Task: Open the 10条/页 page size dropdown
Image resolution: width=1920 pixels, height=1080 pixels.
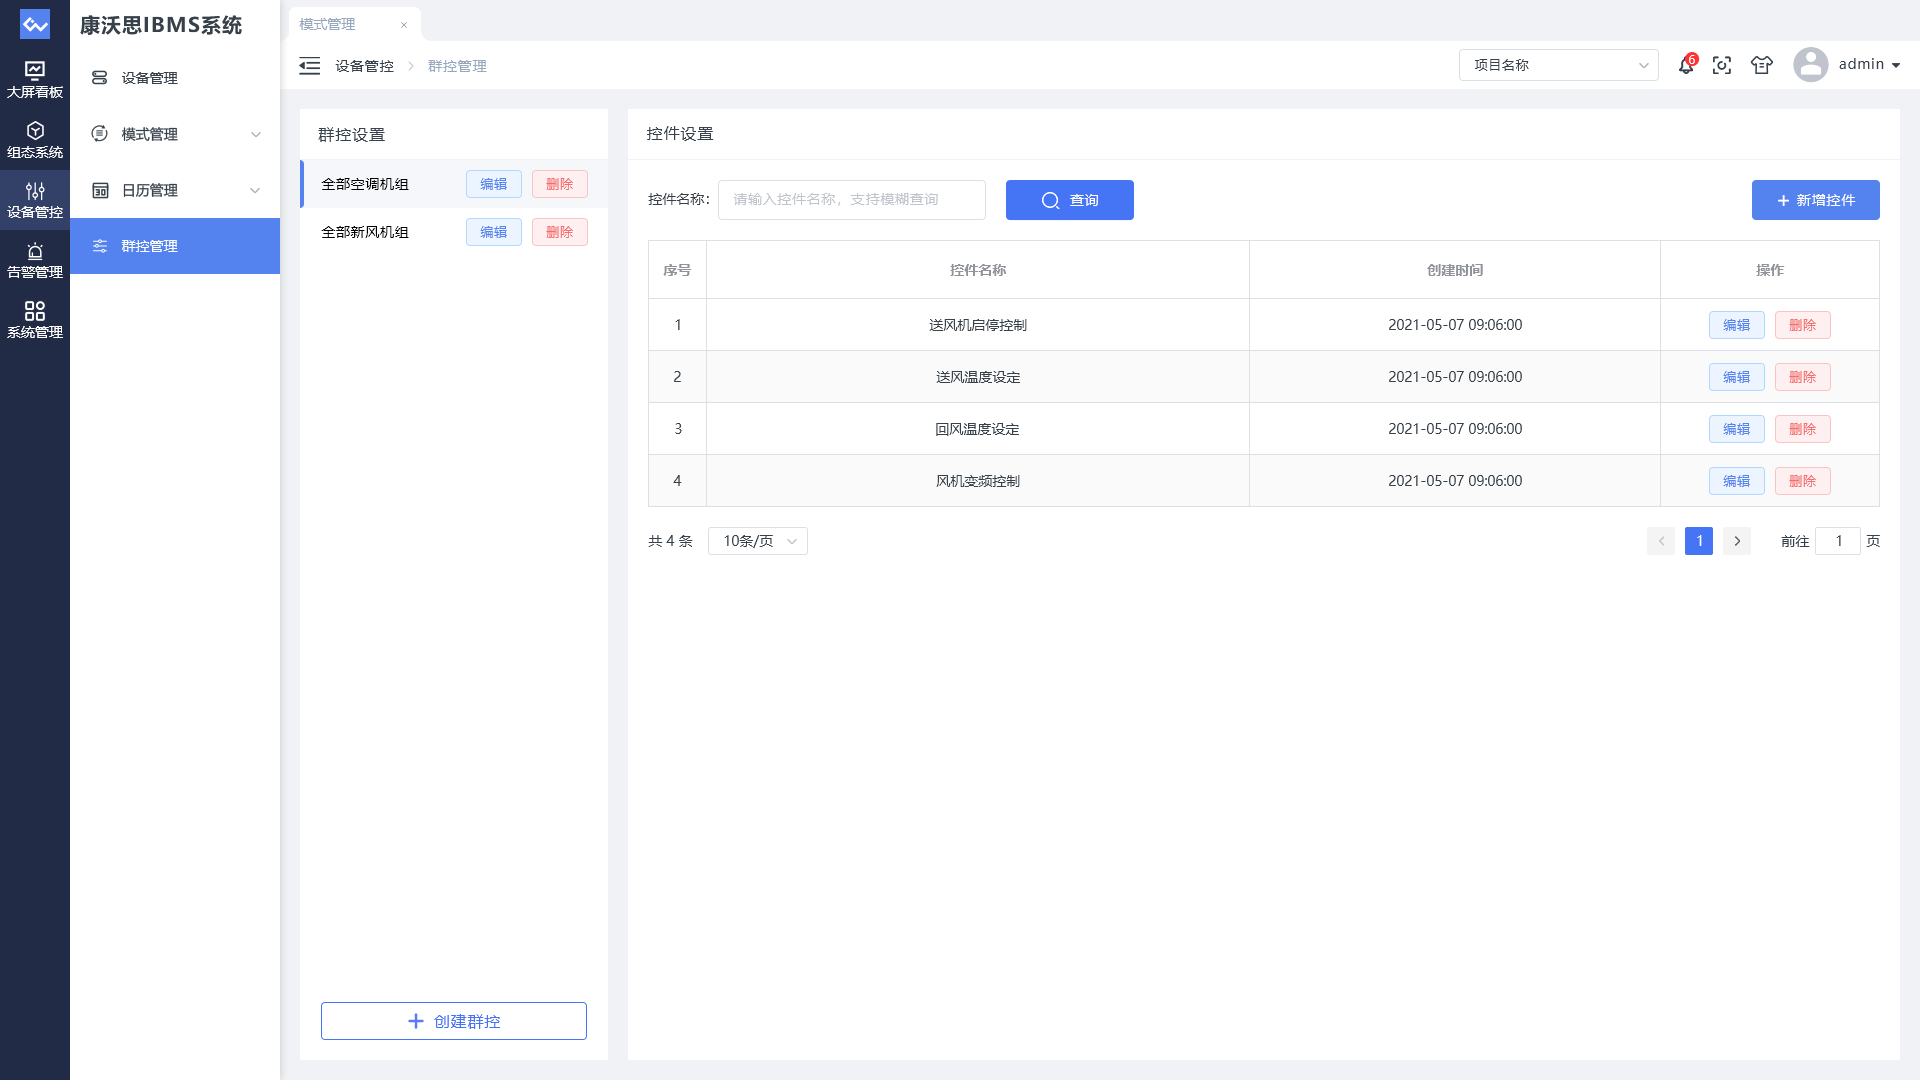Action: pos(757,541)
